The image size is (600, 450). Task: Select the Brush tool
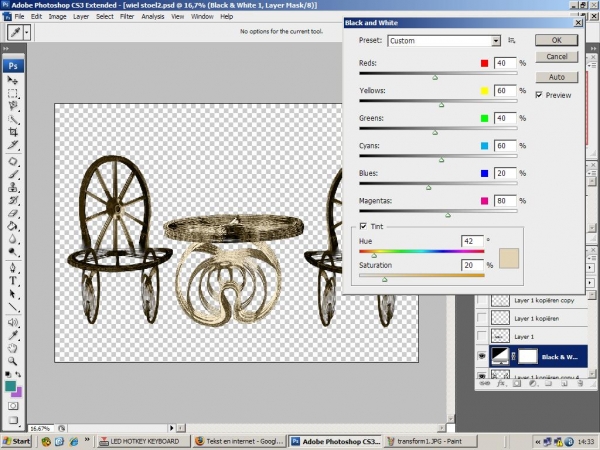tap(13, 174)
